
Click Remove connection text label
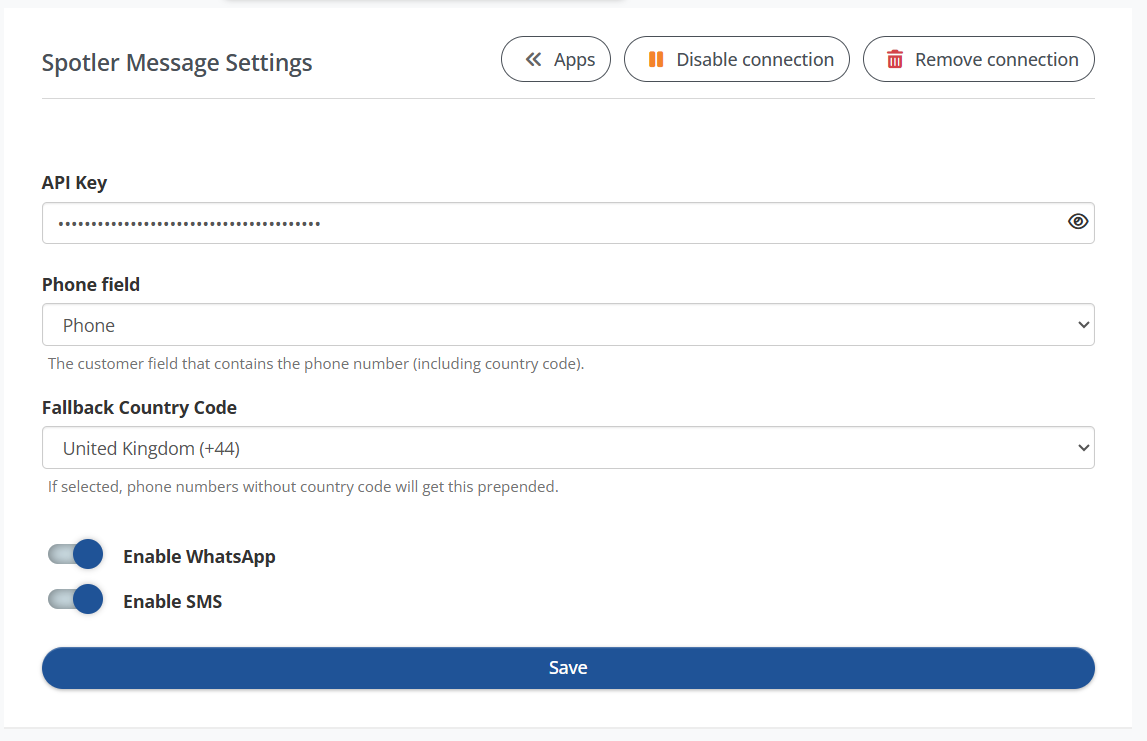[x=996, y=59]
